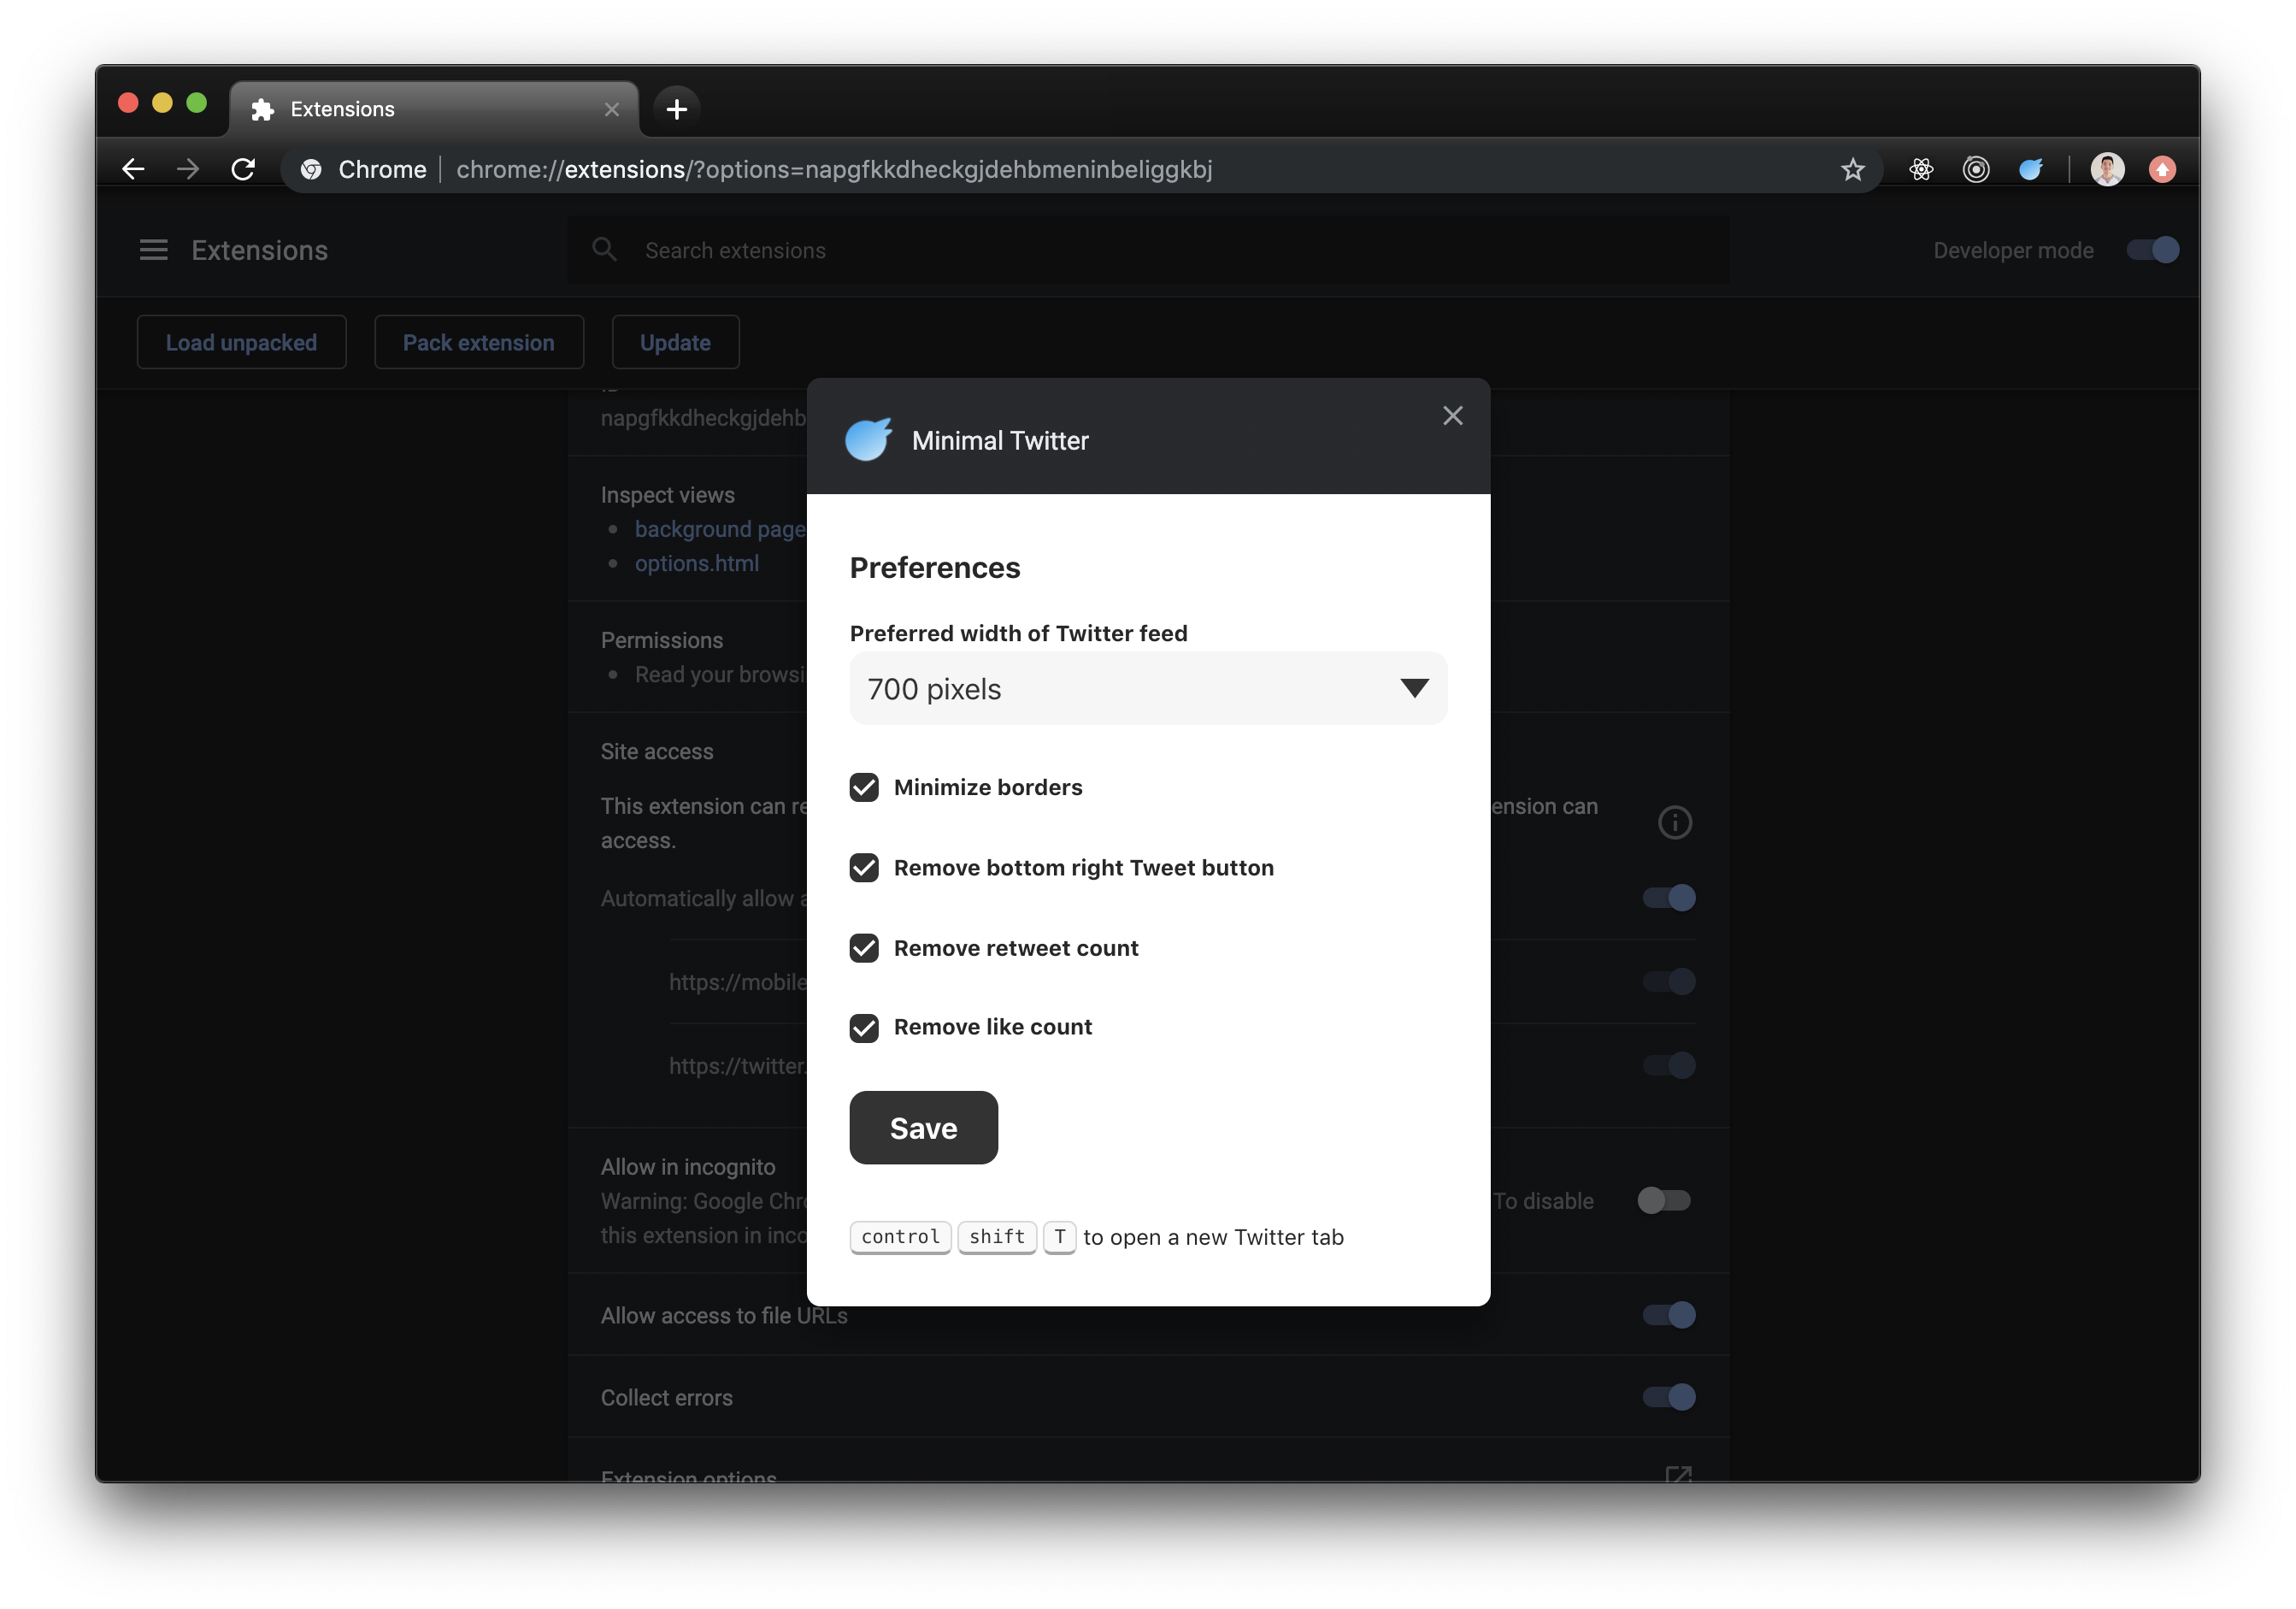Open a new tab with plus button
The width and height of the screenshot is (2296, 1609).
[x=676, y=109]
